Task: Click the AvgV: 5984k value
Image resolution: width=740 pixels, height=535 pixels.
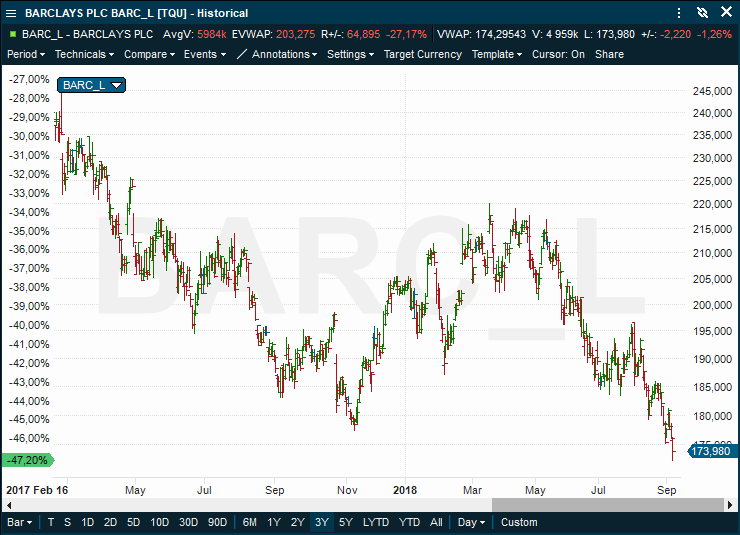Action: [194, 34]
